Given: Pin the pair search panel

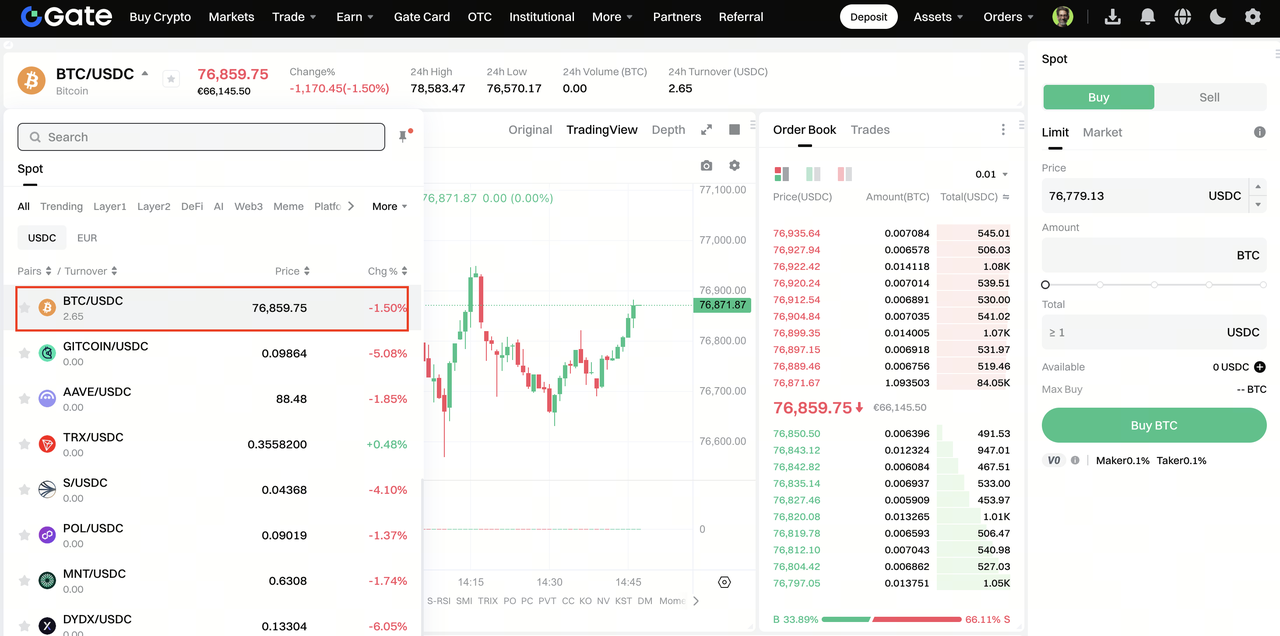Looking at the screenshot, I should [404, 136].
